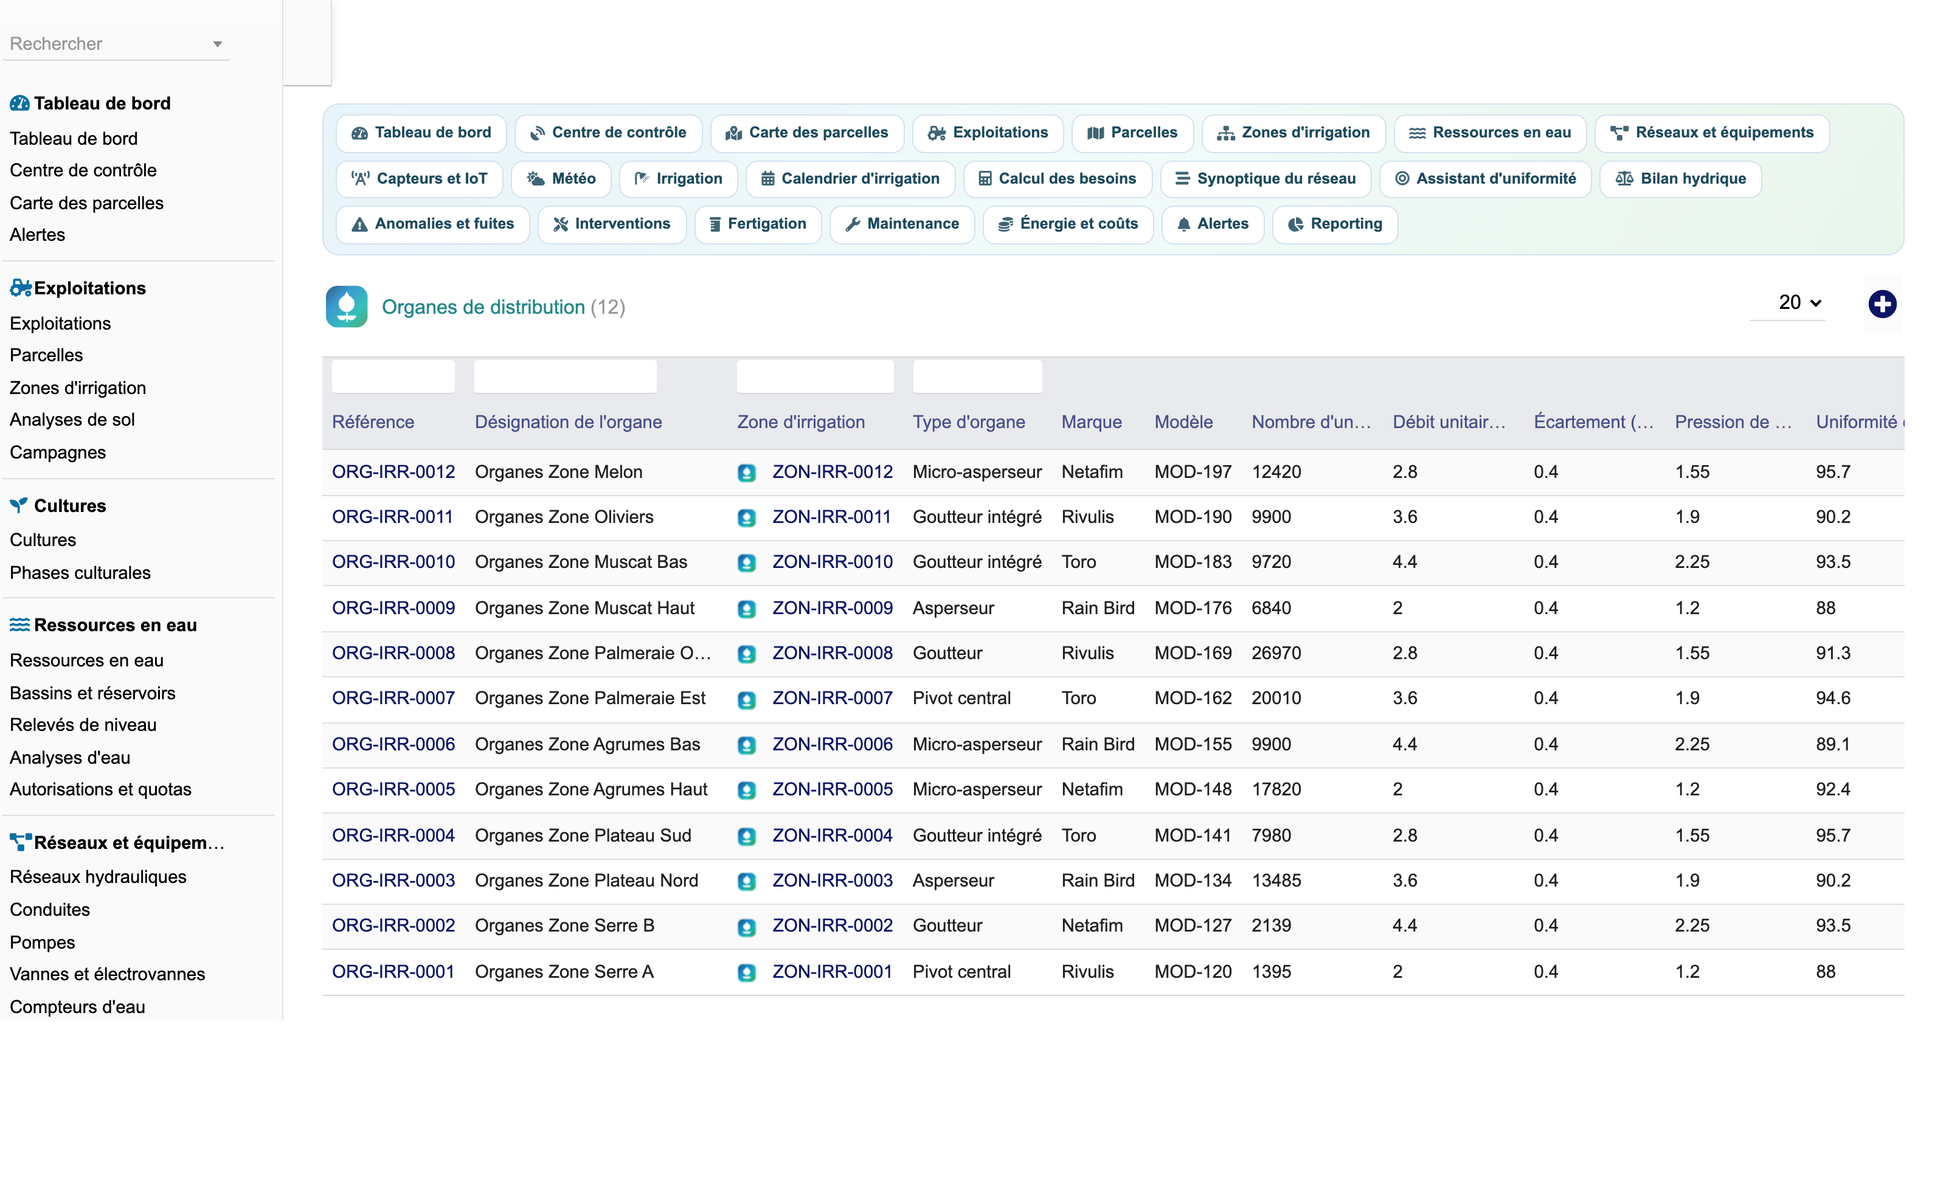Open Capteurs et IoT navigation item
The width and height of the screenshot is (1946, 1204).
click(x=419, y=179)
